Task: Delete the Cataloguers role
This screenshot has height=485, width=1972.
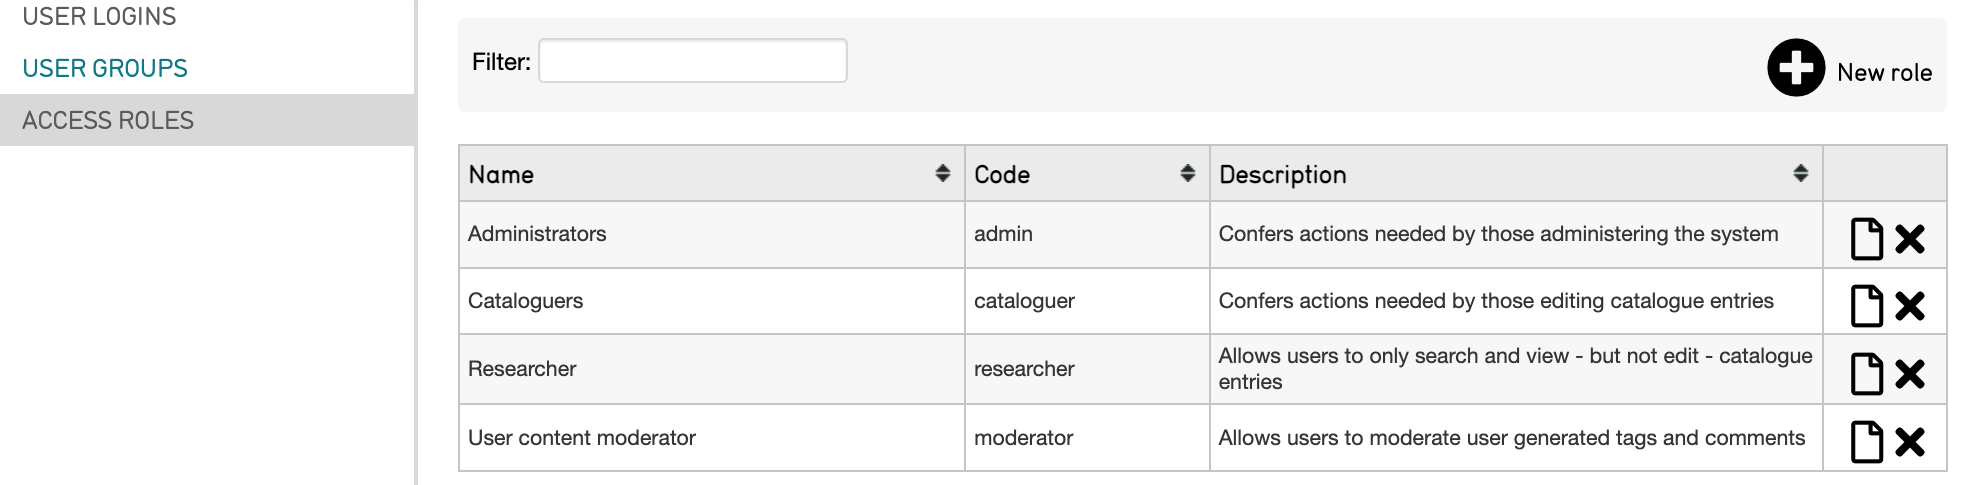Action: tap(1910, 306)
